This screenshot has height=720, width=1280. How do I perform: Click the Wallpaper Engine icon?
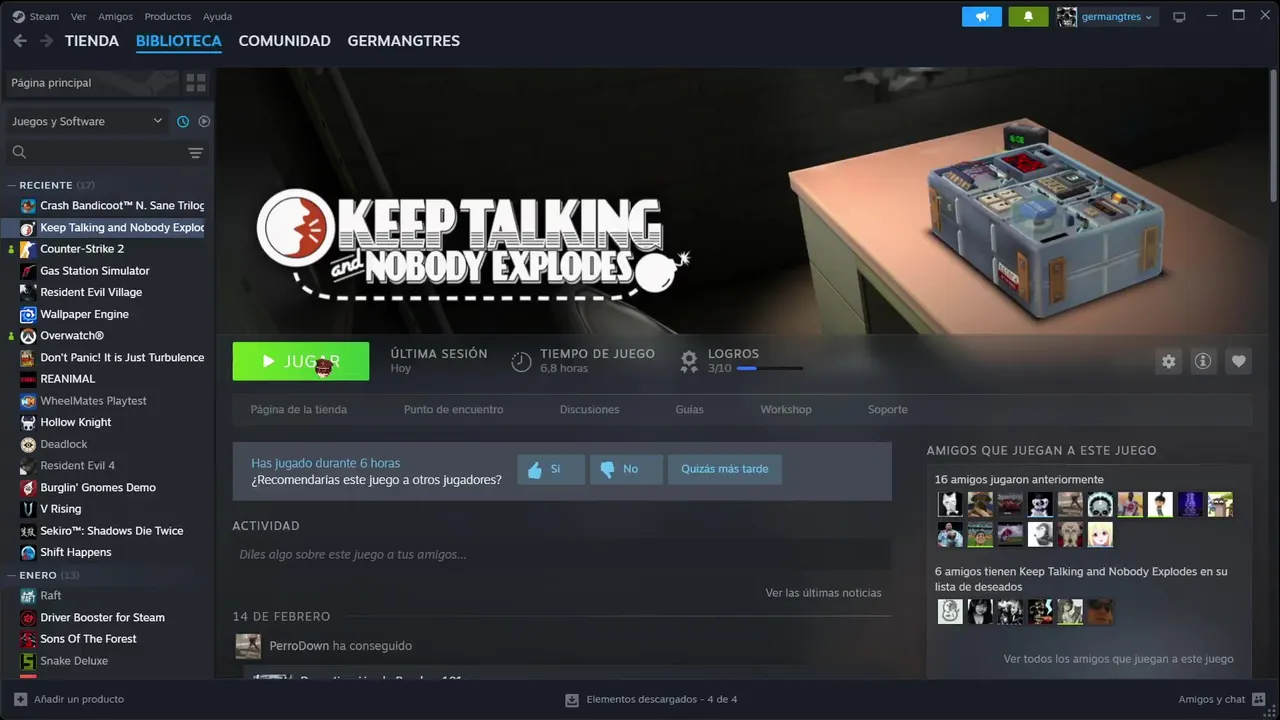28,314
